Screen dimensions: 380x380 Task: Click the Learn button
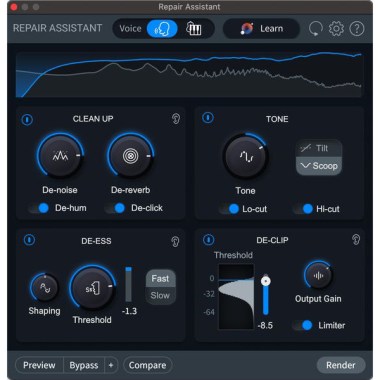click(x=261, y=29)
